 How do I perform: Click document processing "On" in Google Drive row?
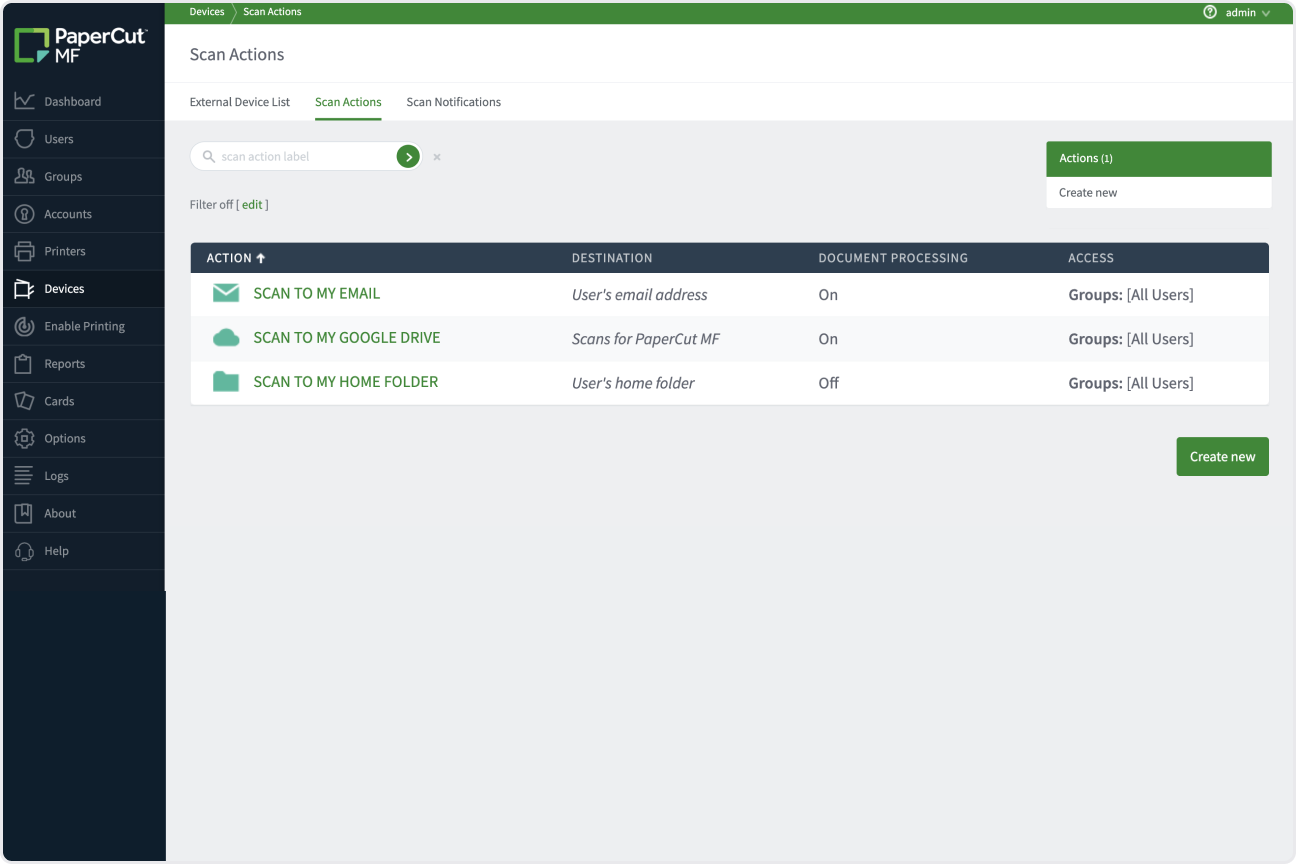coord(828,339)
